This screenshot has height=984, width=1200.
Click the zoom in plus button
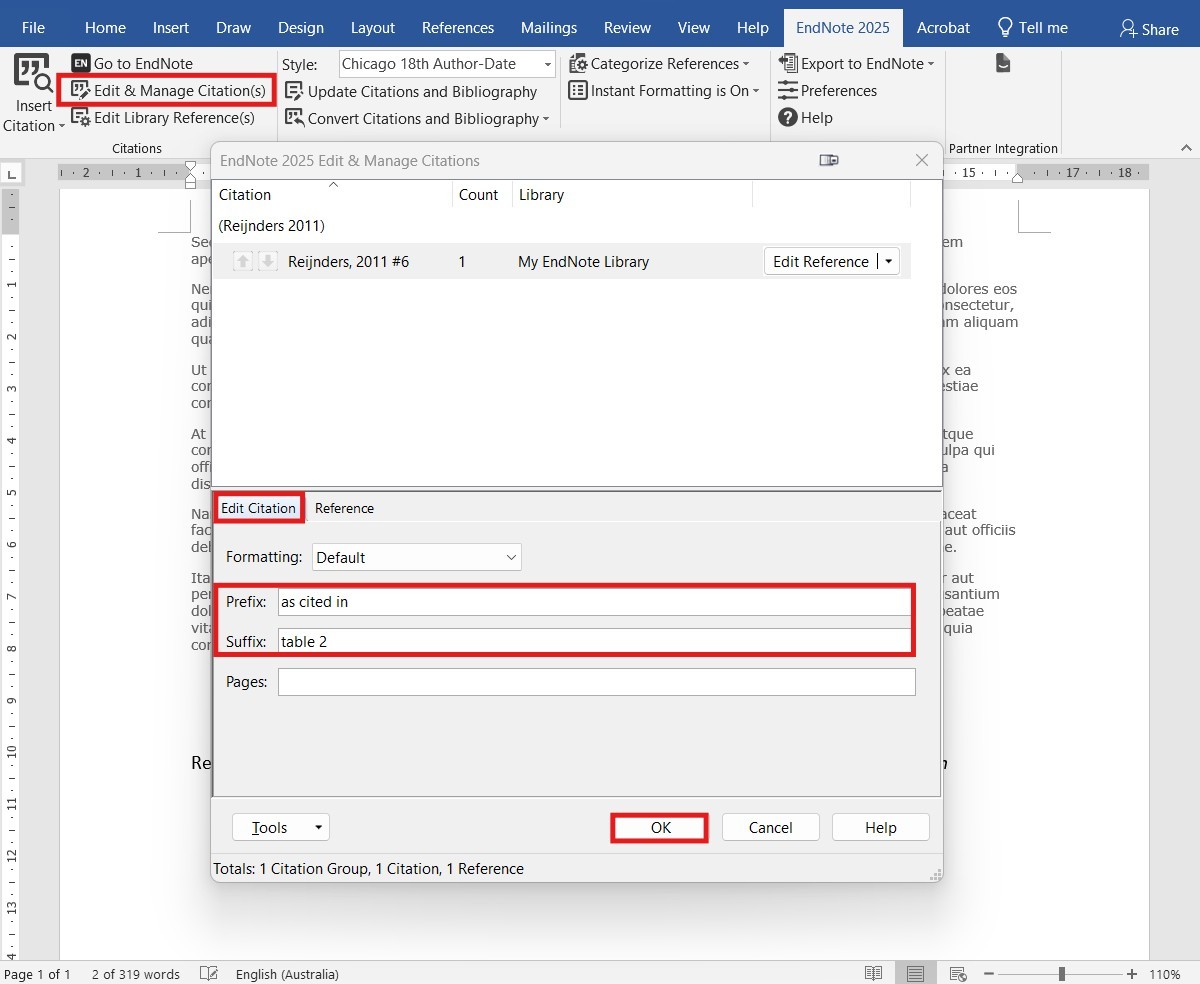coord(1132,974)
